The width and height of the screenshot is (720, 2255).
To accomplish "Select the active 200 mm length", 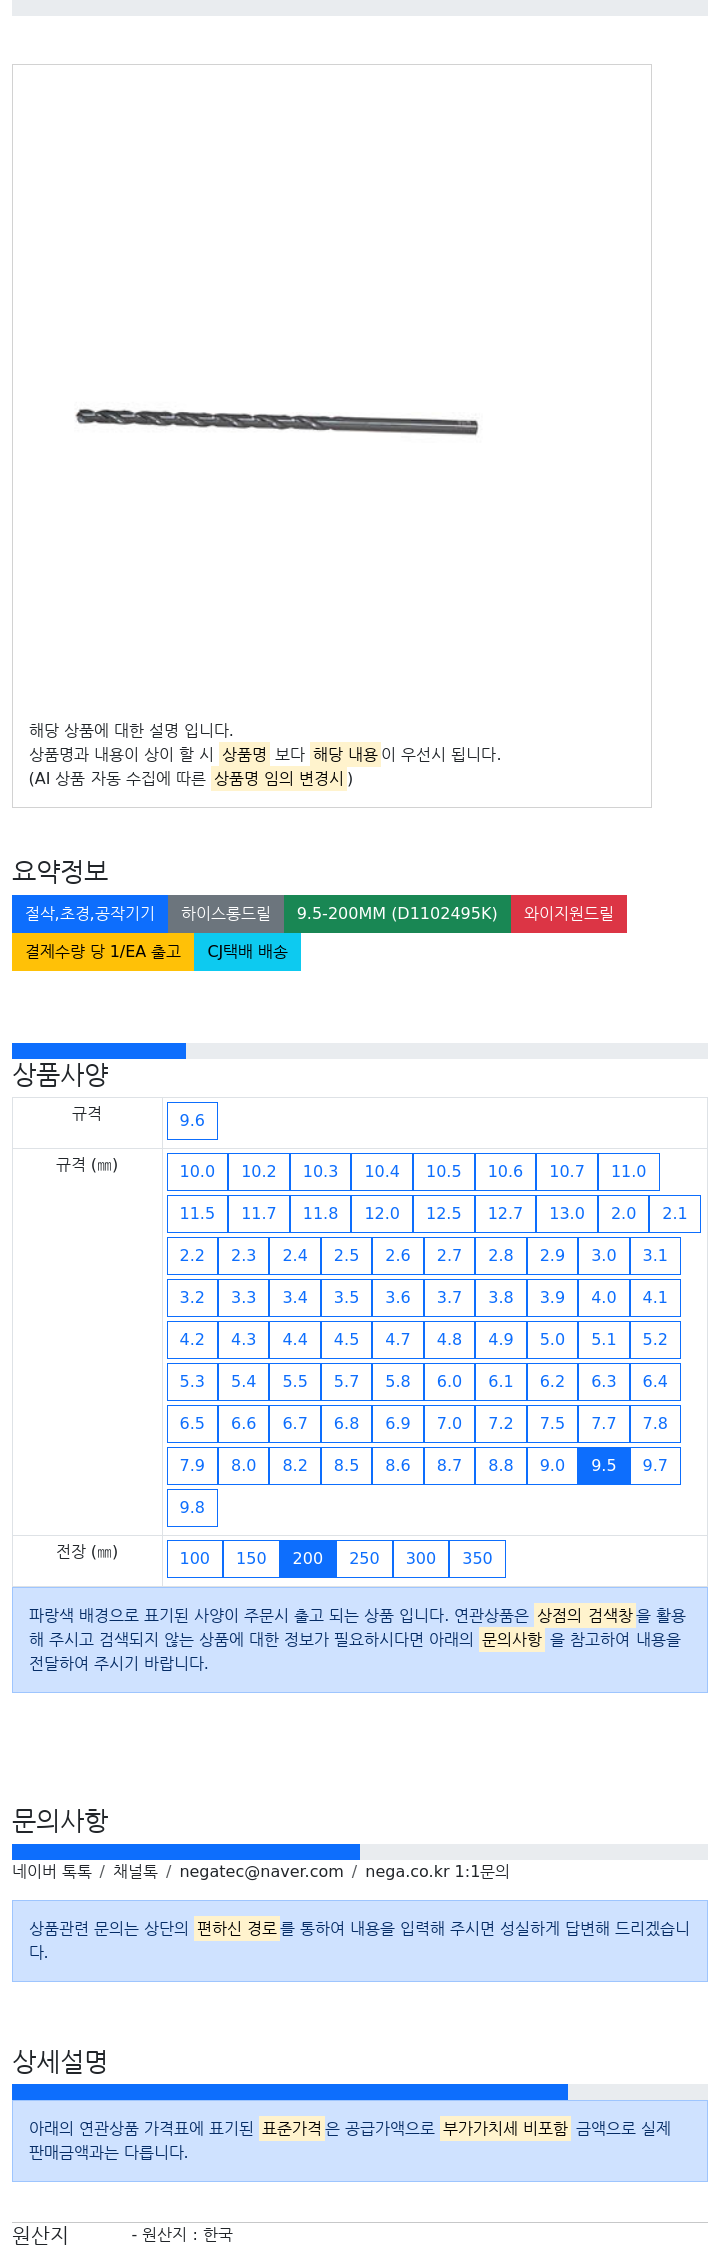I will pos(308,1559).
